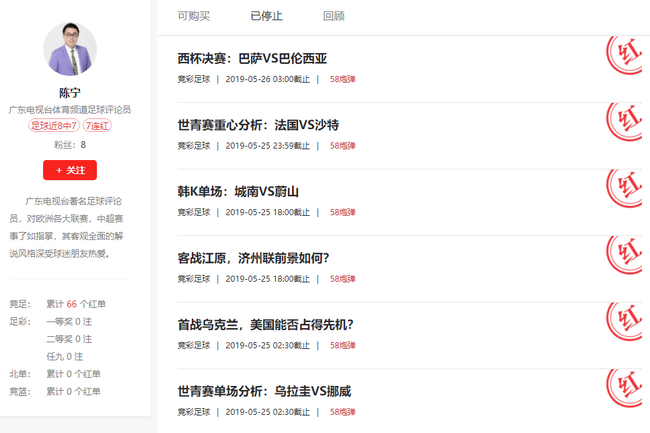
Task: Click the red 红 stamp on 客战江原 row
Action: tap(629, 257)
